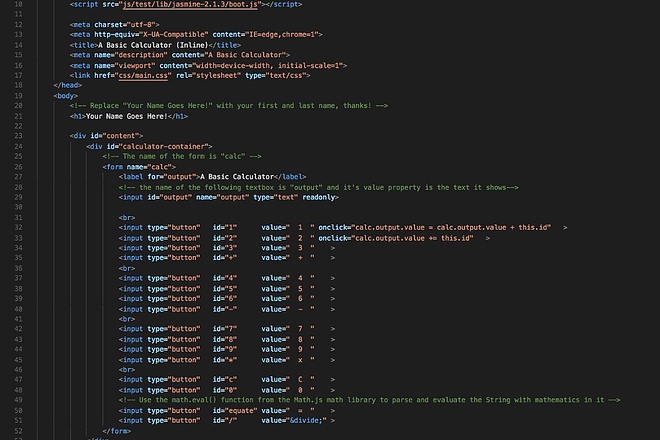Click line number 31 with <br> tag
This screenshot has width=660, height=440.
click(18, 218)
